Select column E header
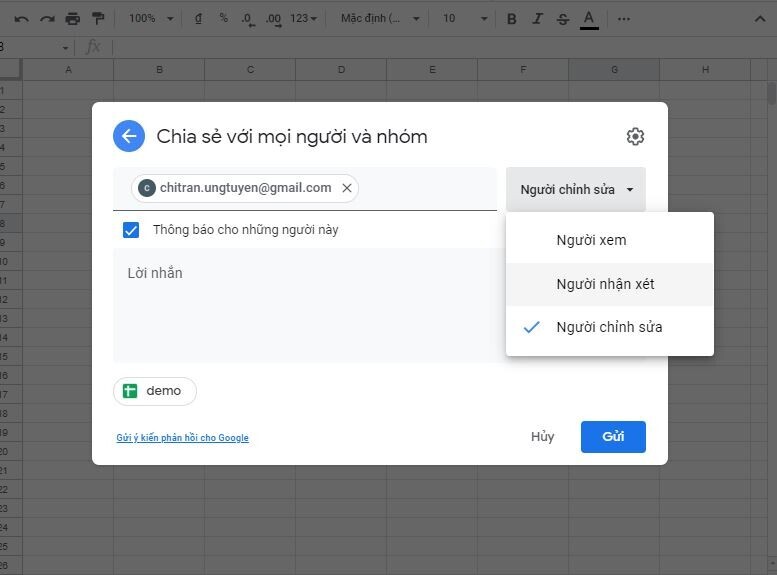The height and width of the screenshot is (575, 777). [x=432, y=69]
